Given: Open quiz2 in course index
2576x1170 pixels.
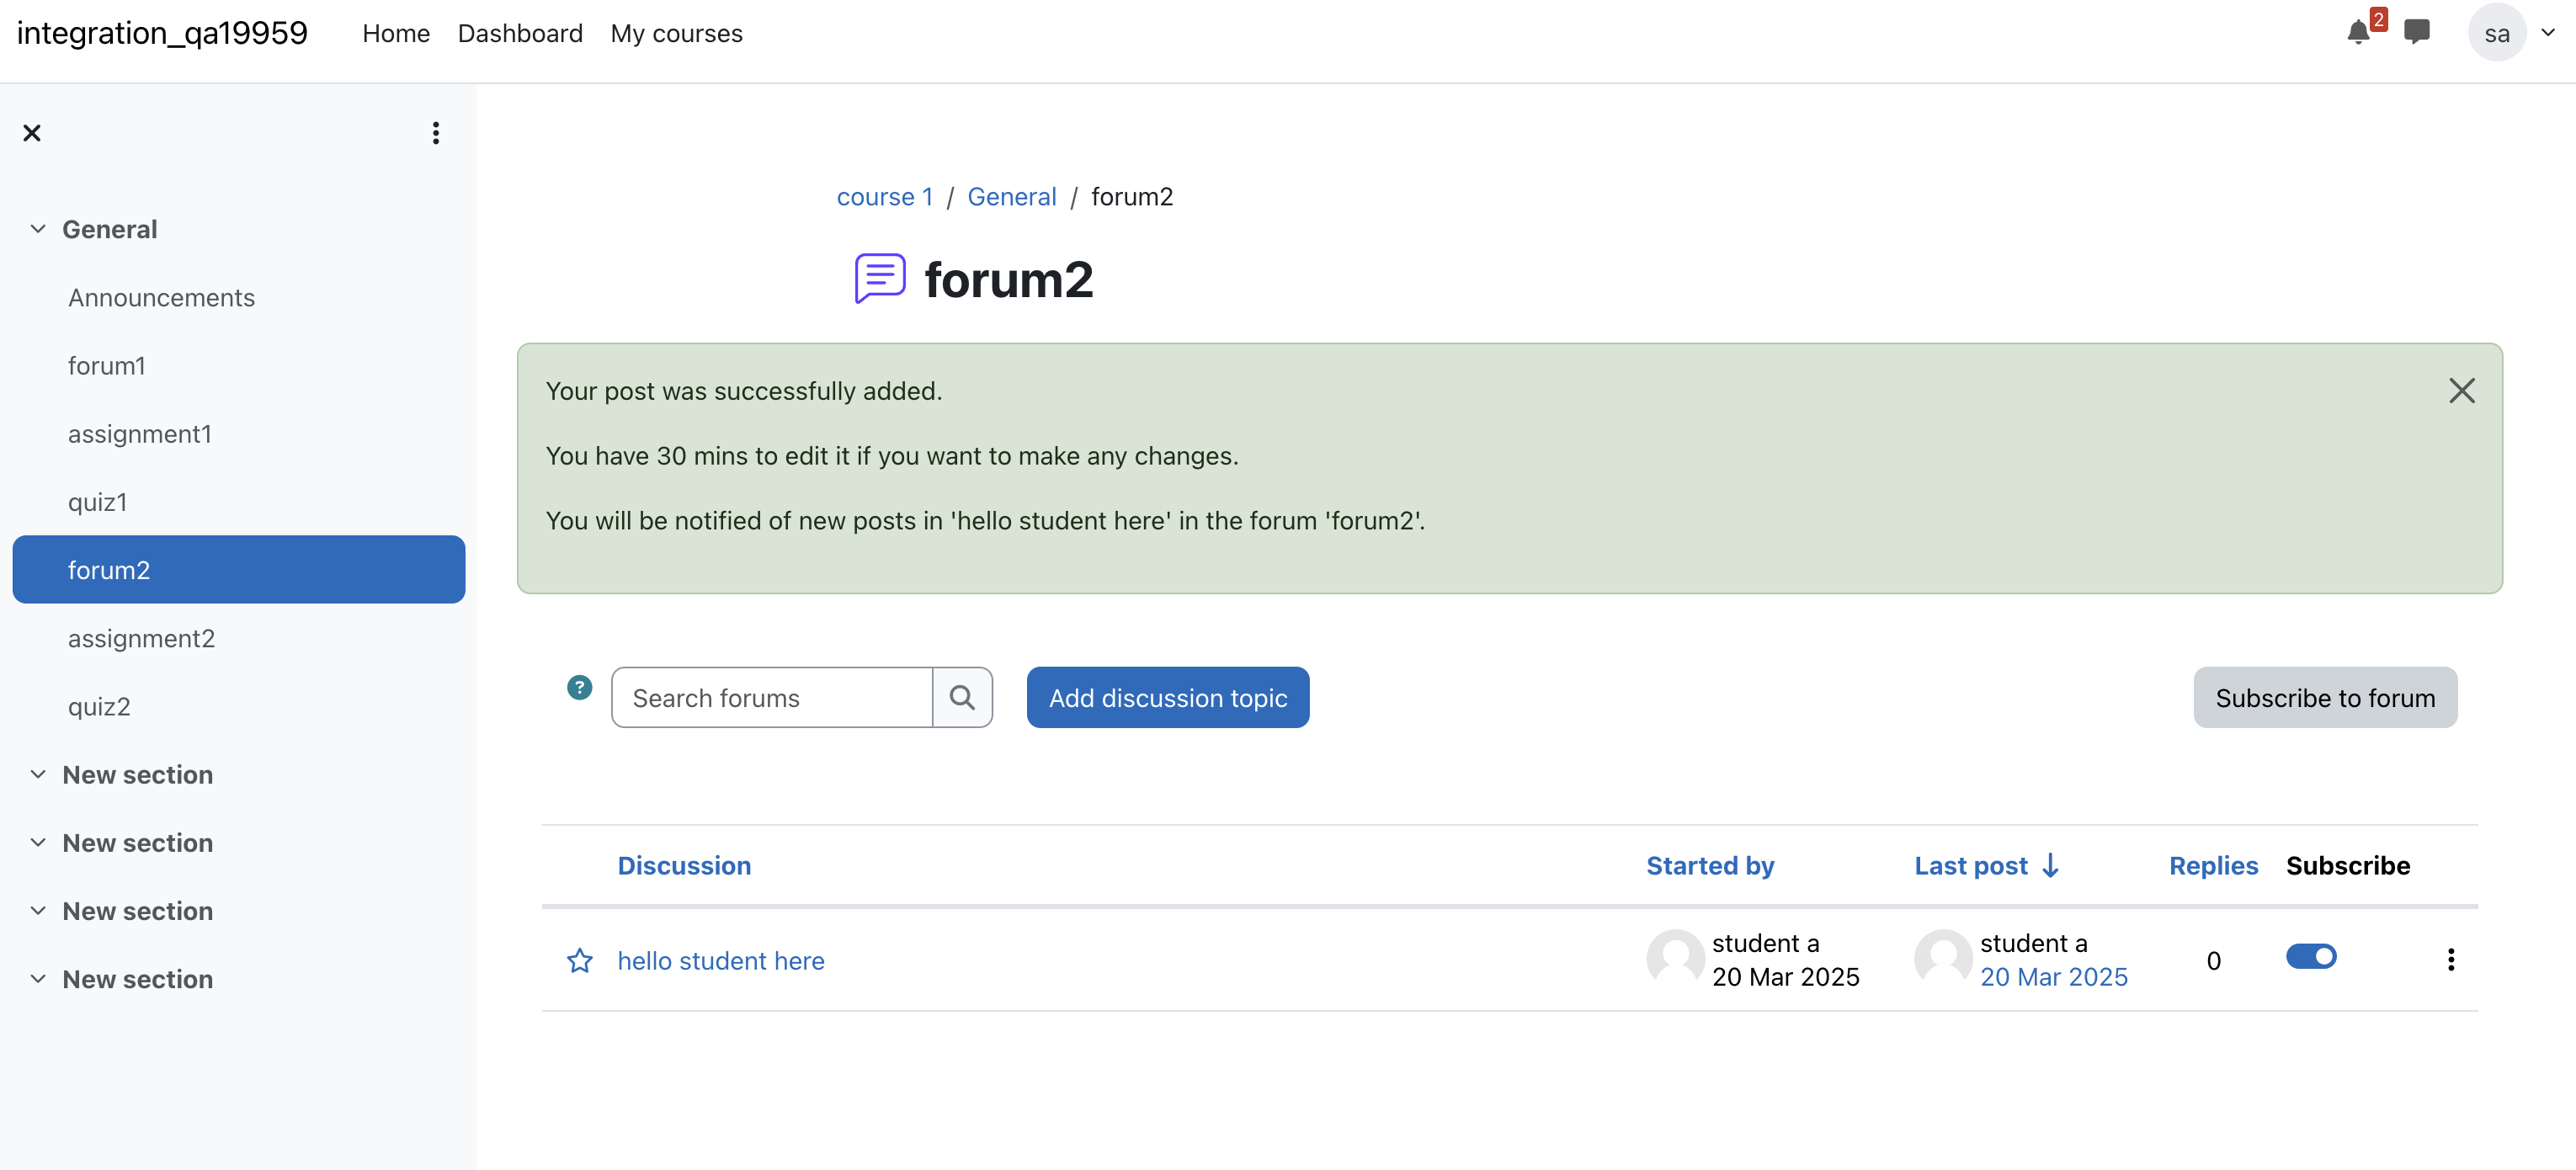Looking at the screenshot, I should coord(98,706).
